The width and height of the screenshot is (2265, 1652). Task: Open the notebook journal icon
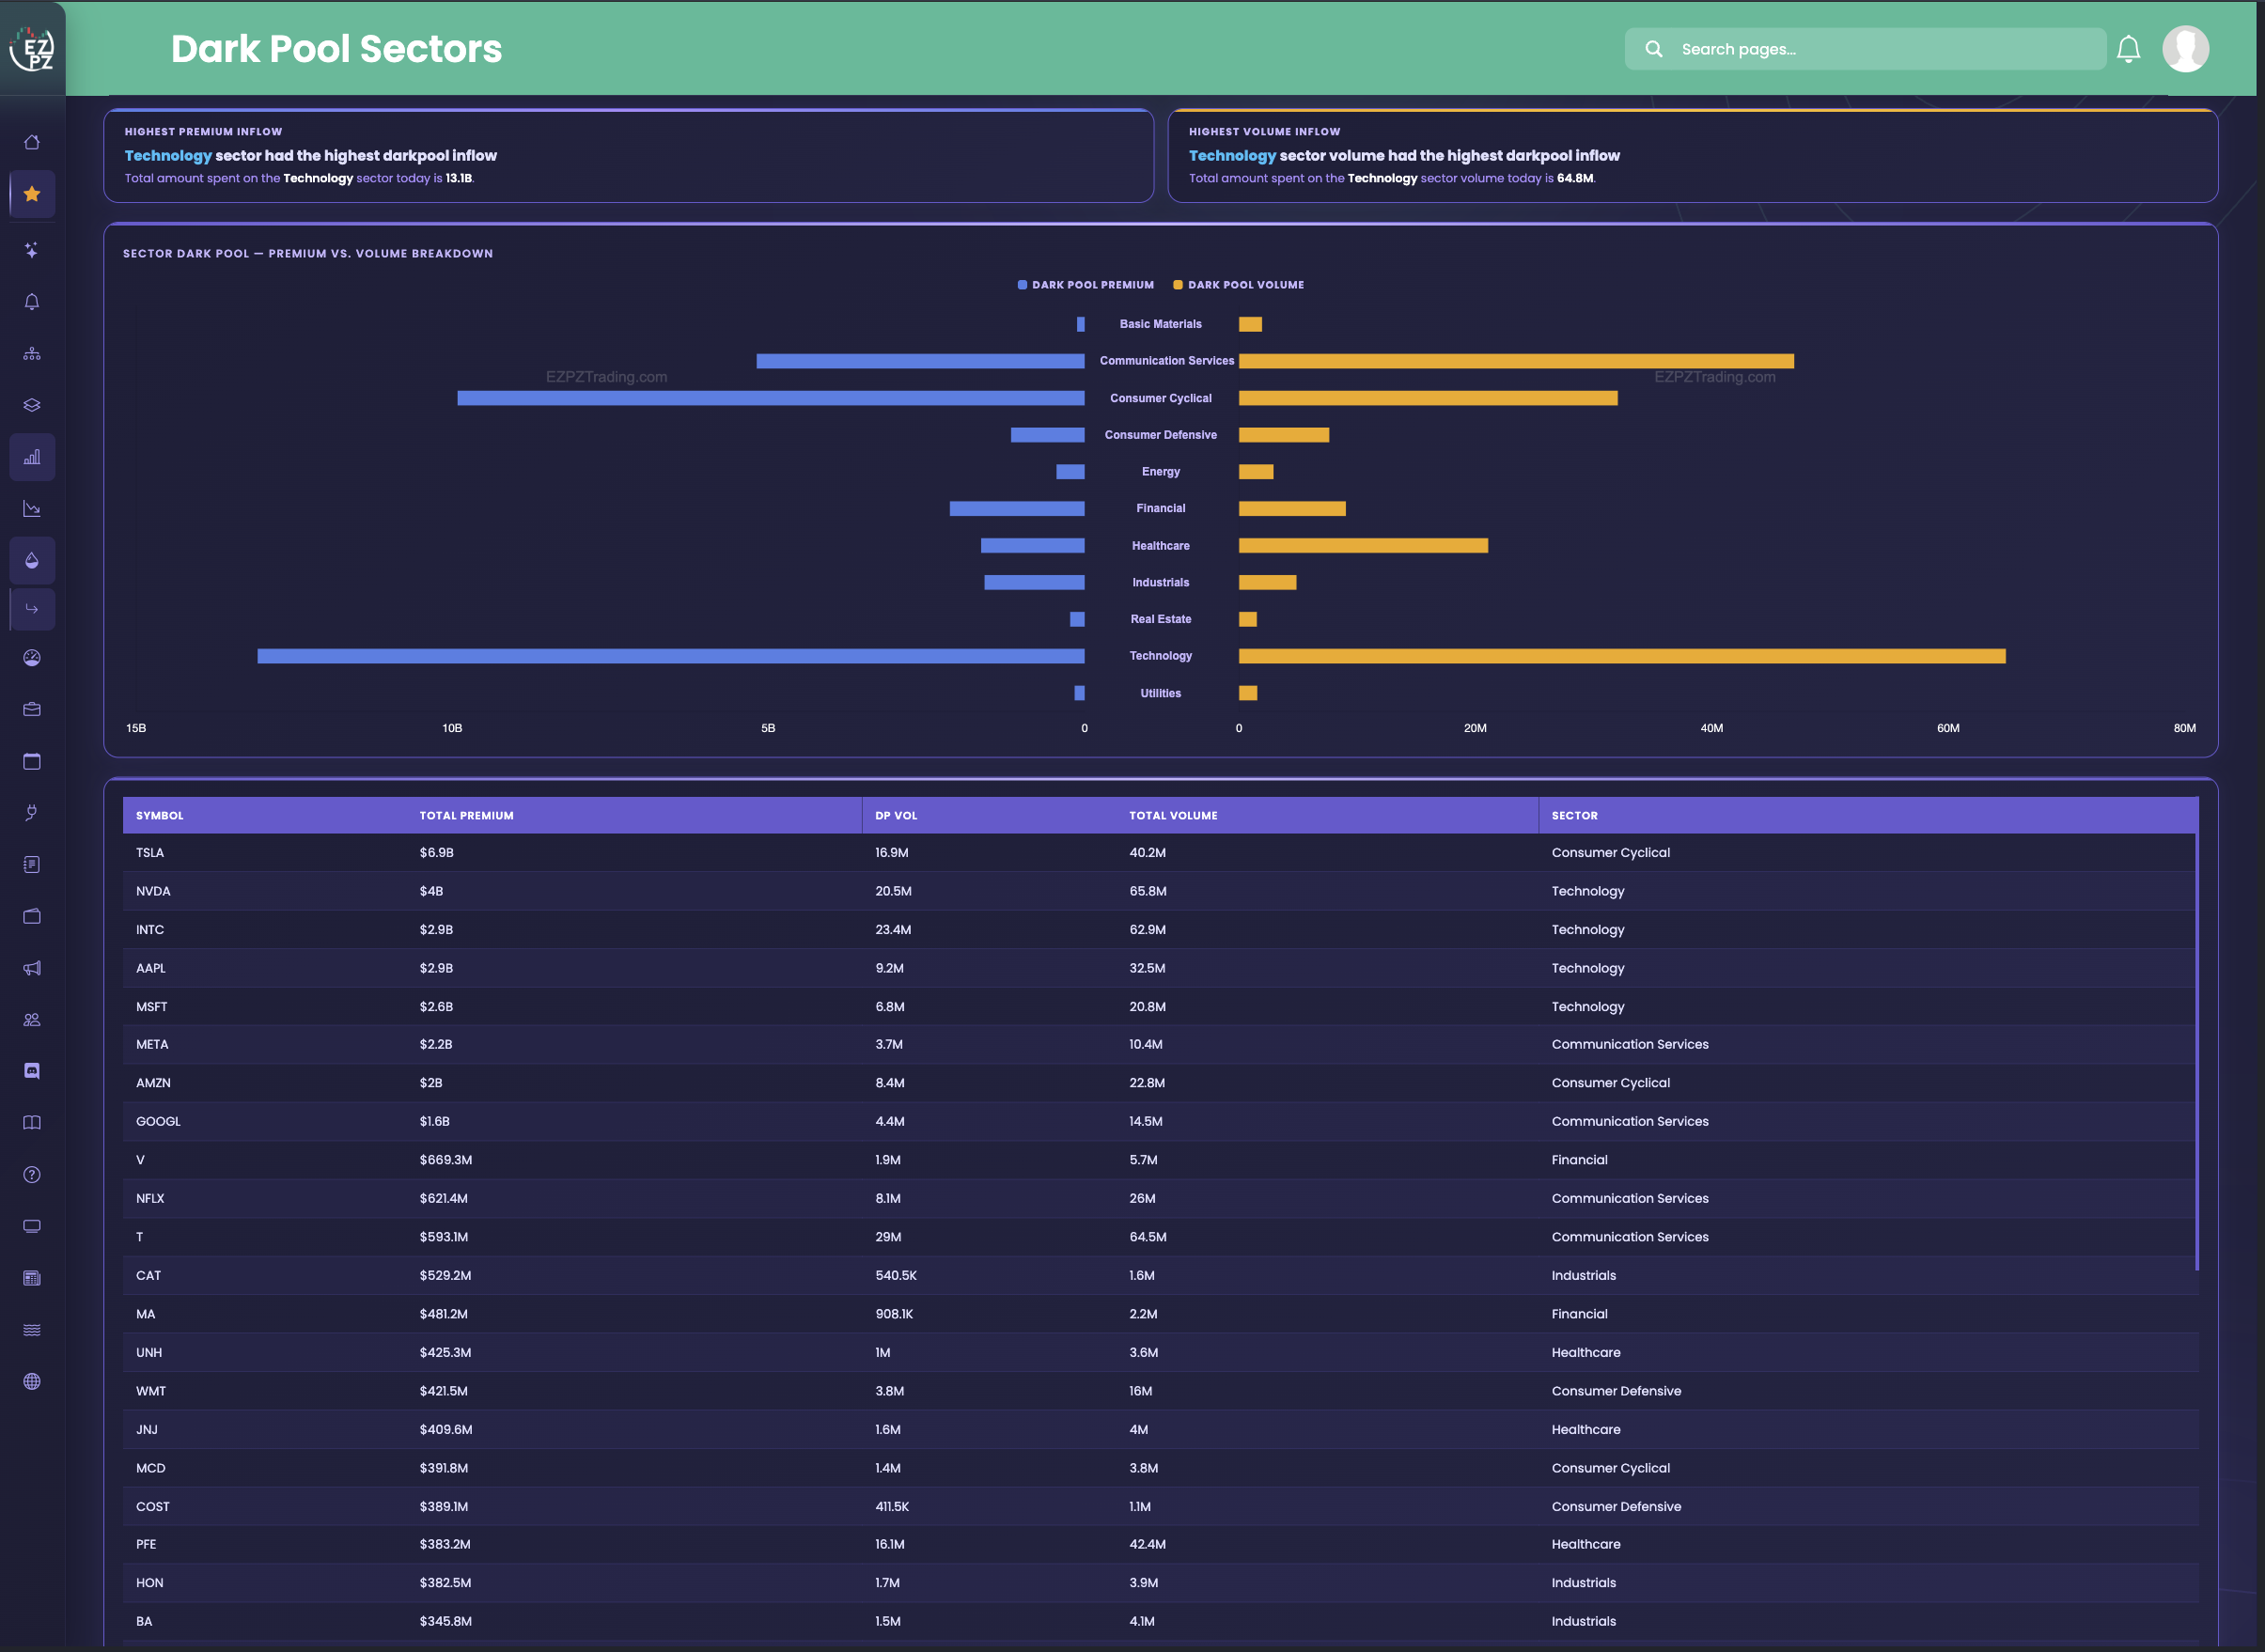(x=32, y=865)
